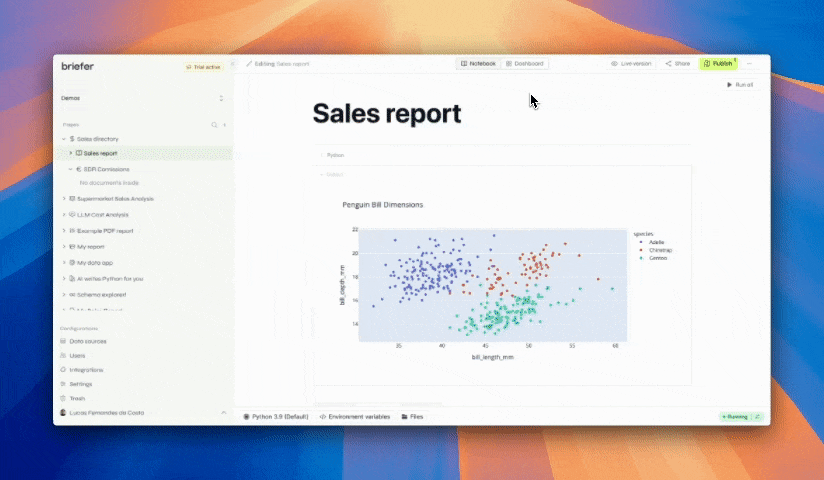
Task: Click the notebook icon of Sales report
Action: tap(79, 153)
